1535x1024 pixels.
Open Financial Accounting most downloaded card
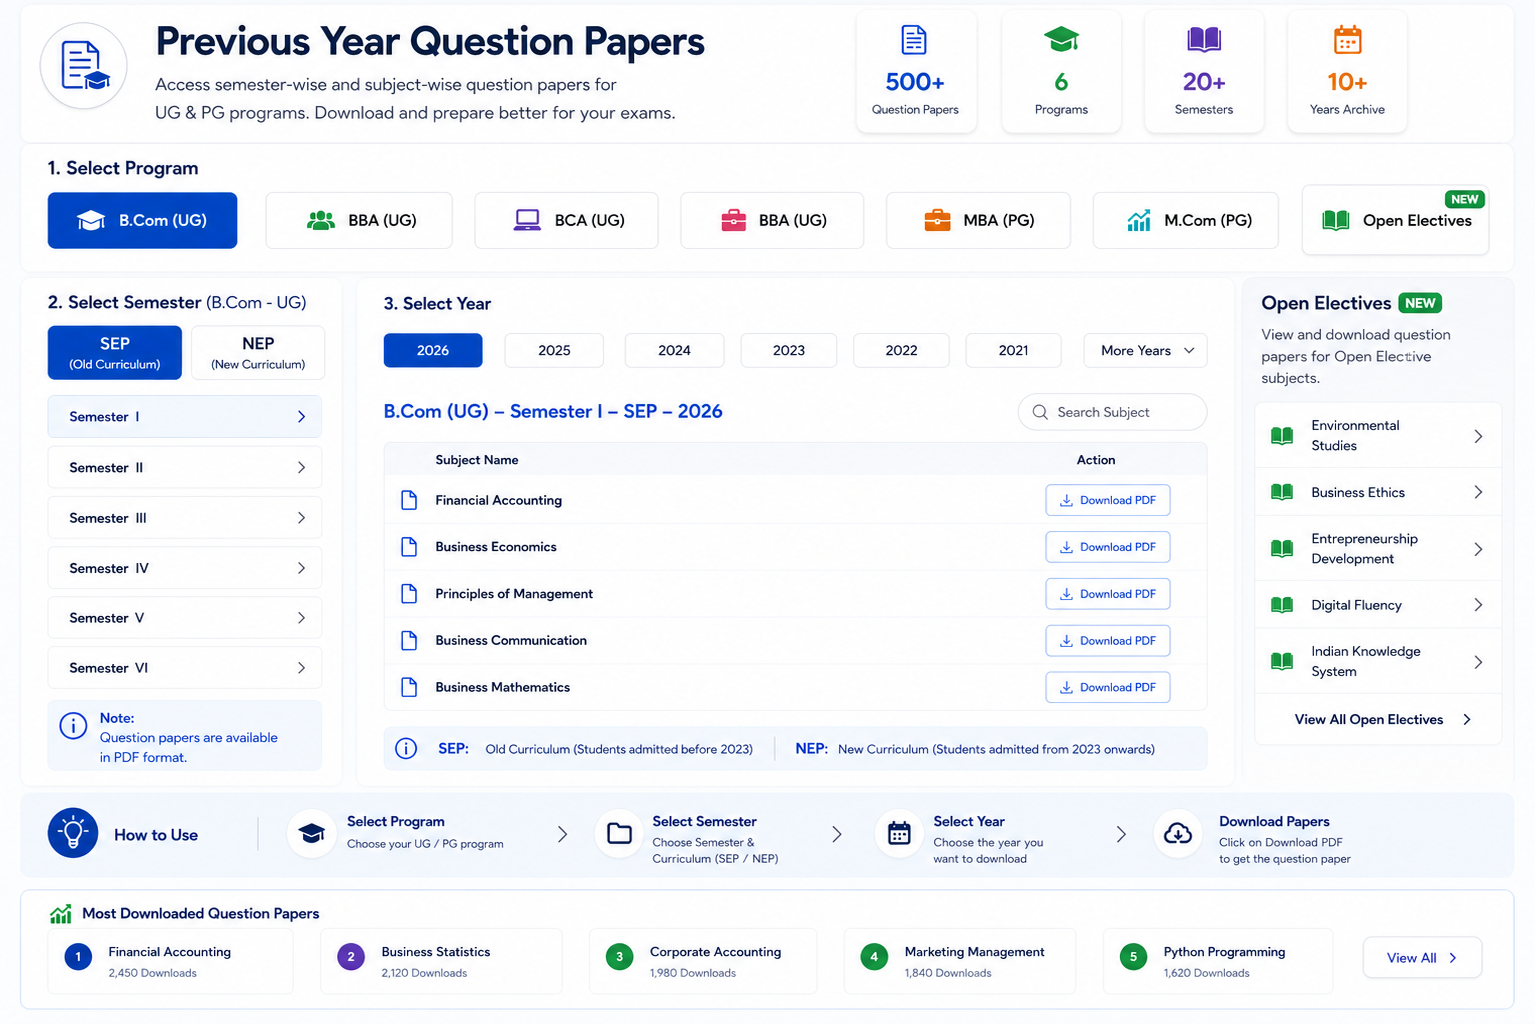coord(170,961)
